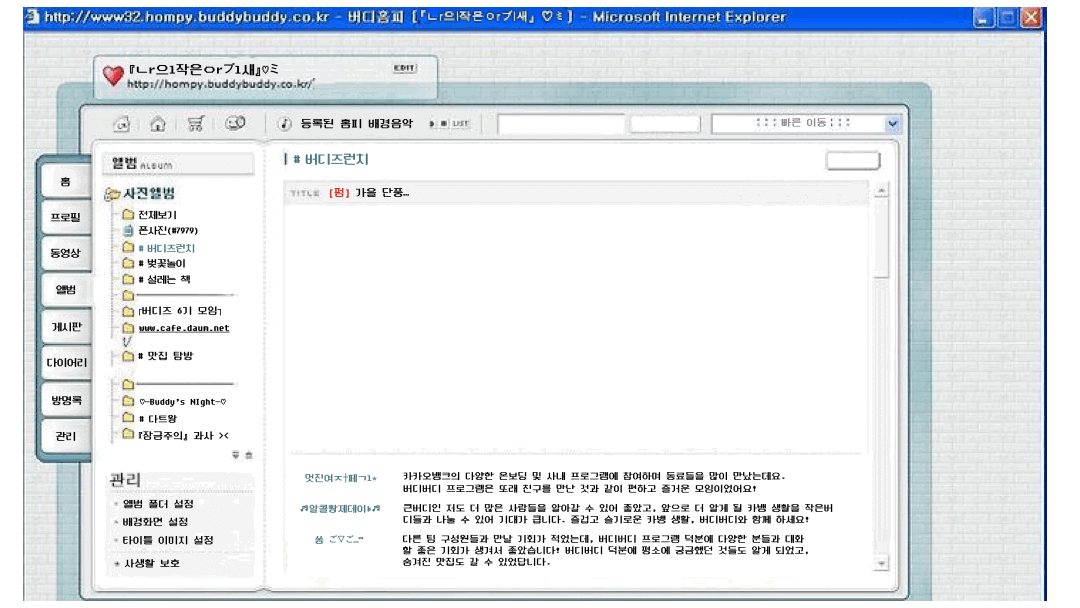Select the ♡-Buddy's NIght-♡ folder name
The width and height of the screenshot is (1080, 608).
pyautogui.click(x=183, y=401)
